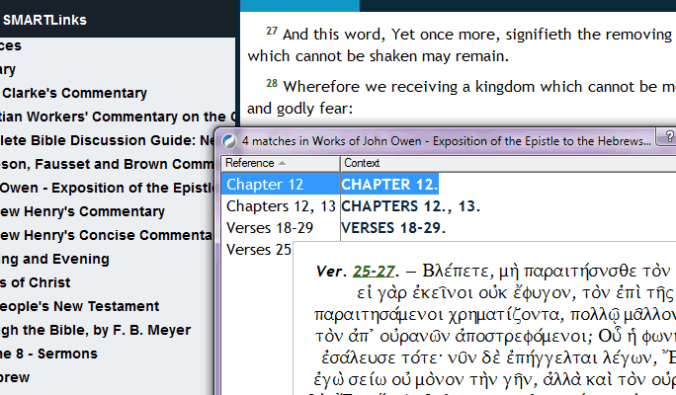This screenshot has height=395, width=676.
Task: Click the Context column header
Action: [x=508, y=163]
